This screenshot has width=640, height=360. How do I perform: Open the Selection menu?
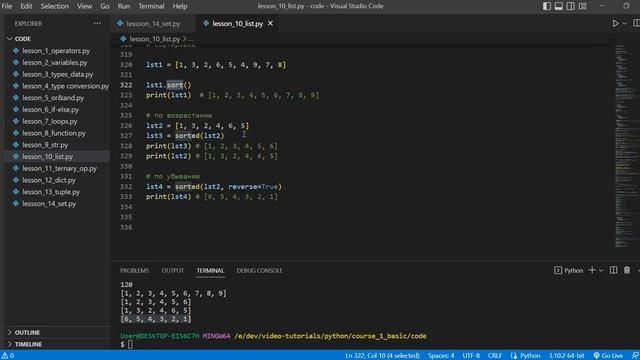click(55, 6)
